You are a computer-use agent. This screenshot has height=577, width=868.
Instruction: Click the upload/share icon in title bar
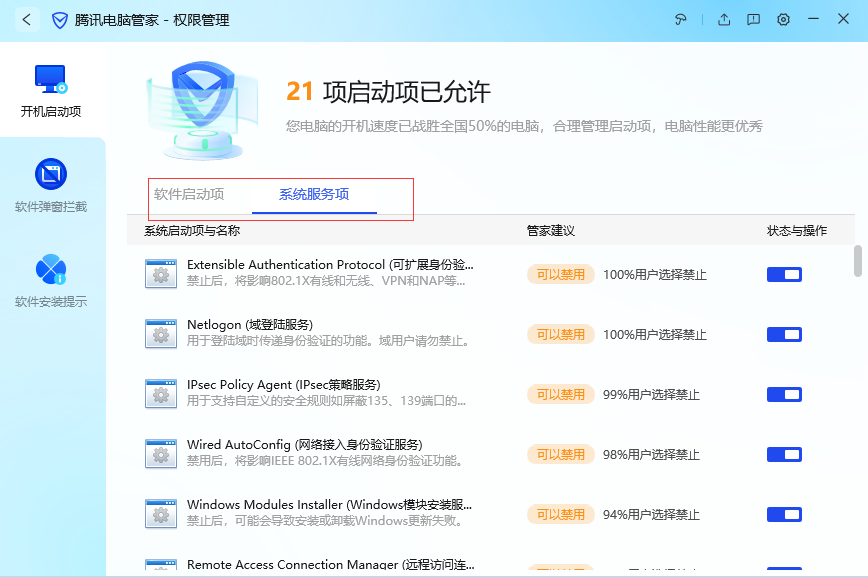[x=724, y=20]
